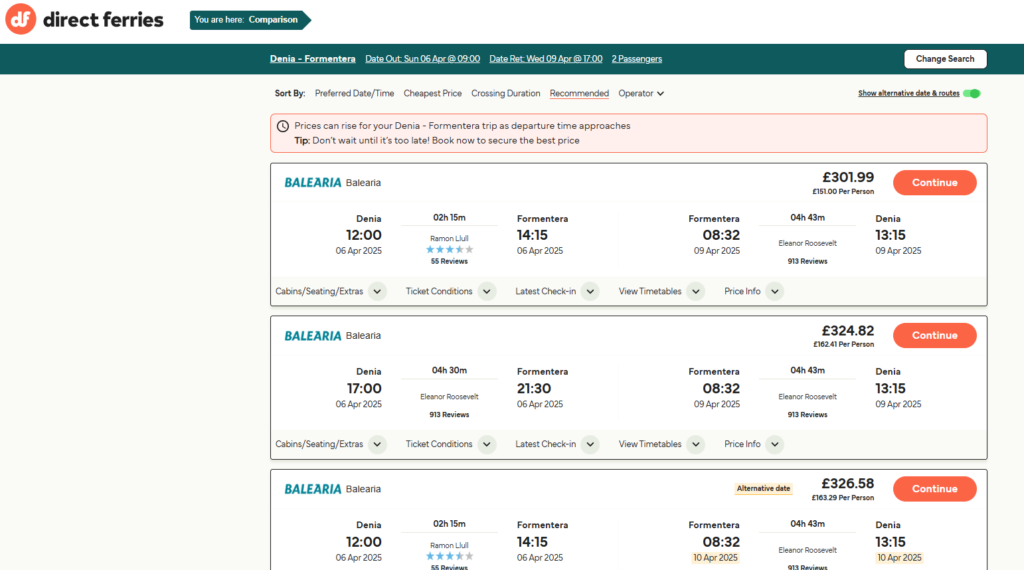Open outbound 913 Reviews in the £324.82 card

pyautogui.click(x=449, y=415)
